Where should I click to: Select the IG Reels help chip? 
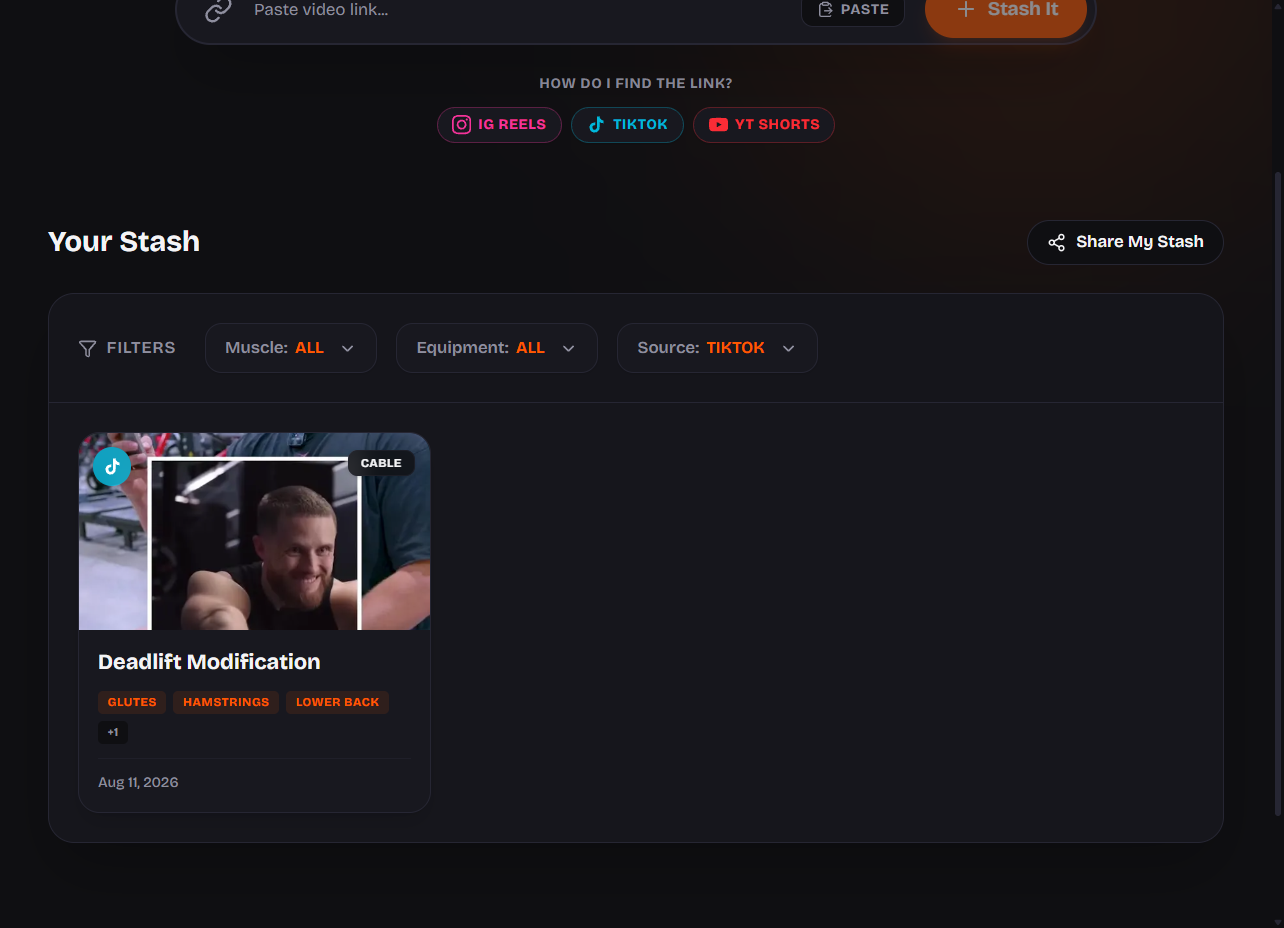(x=499, y=125)
